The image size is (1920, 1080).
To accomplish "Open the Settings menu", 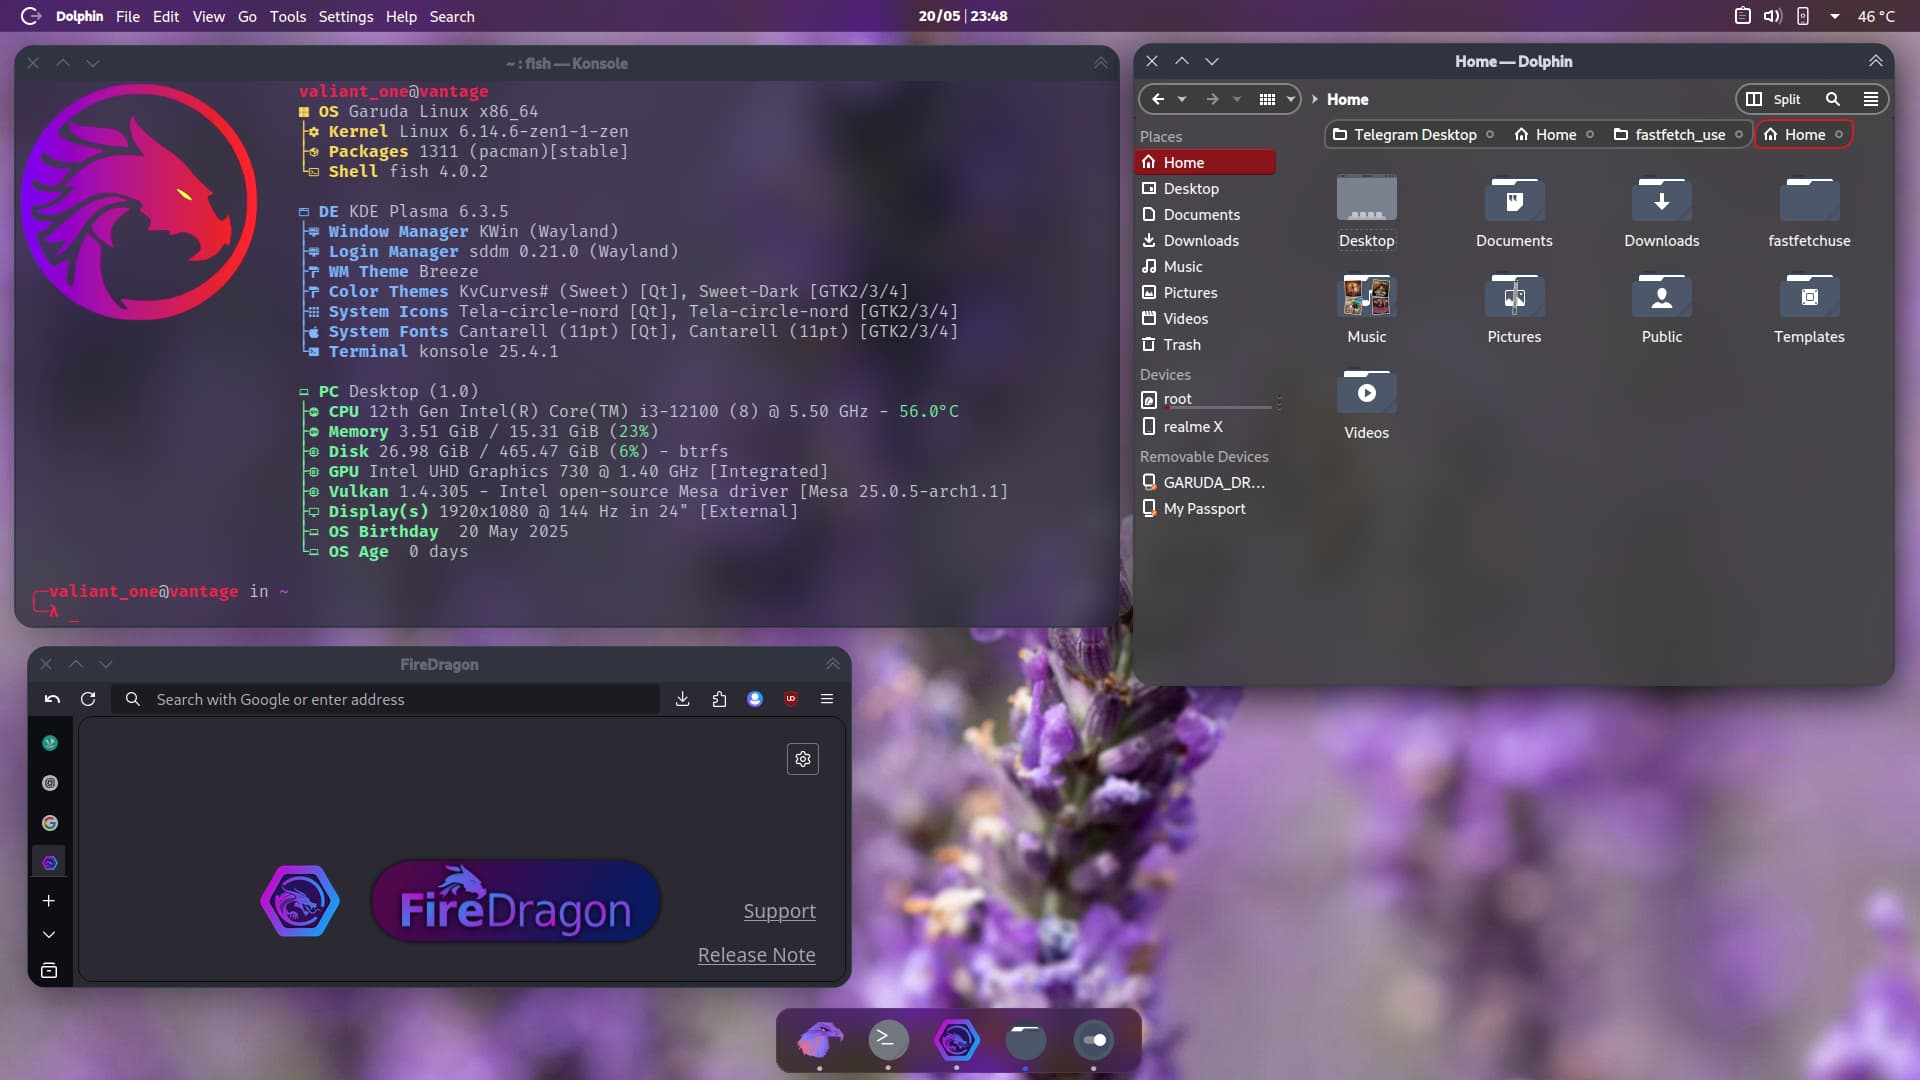I will pos(345,16).
